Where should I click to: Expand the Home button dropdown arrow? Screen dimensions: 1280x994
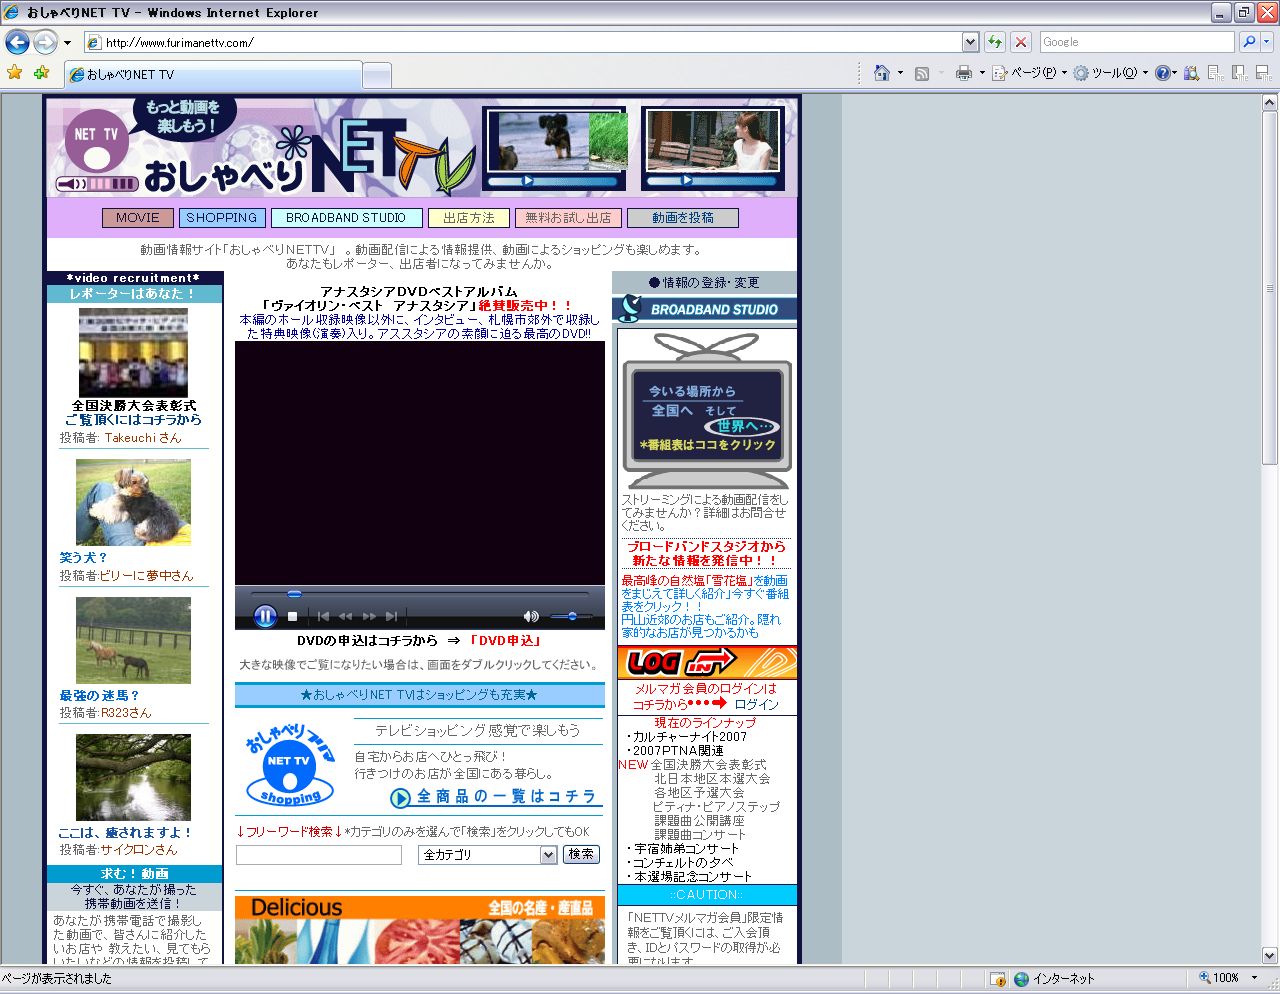click(x=900, y=73)
